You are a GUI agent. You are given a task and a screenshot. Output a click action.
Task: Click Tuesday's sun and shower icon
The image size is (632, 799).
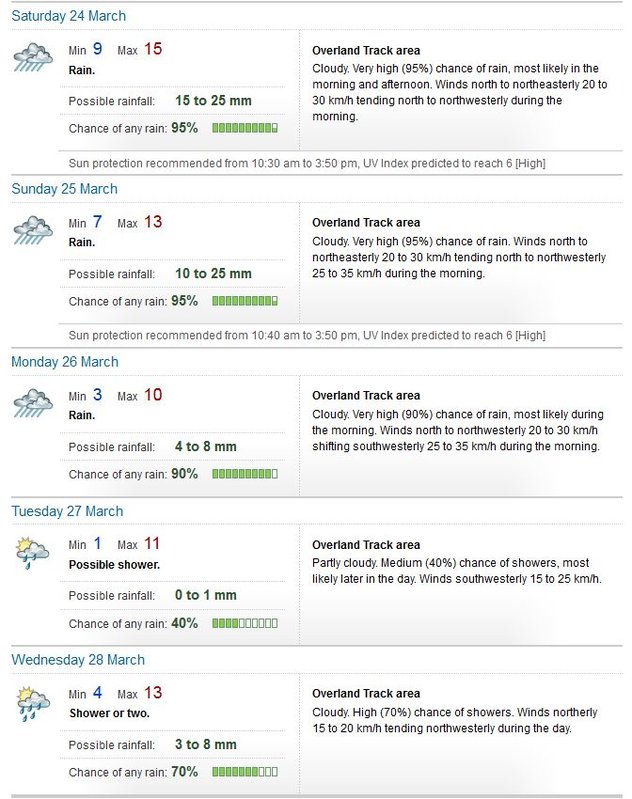click(x=32, y=553)
